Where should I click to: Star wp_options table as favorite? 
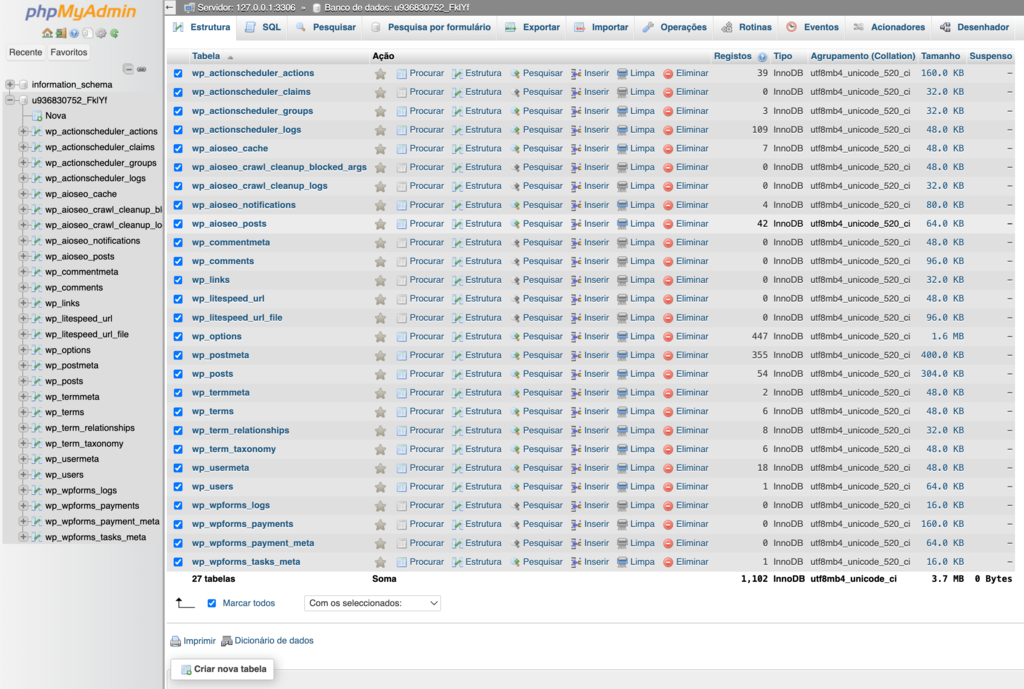coord(380,337)
